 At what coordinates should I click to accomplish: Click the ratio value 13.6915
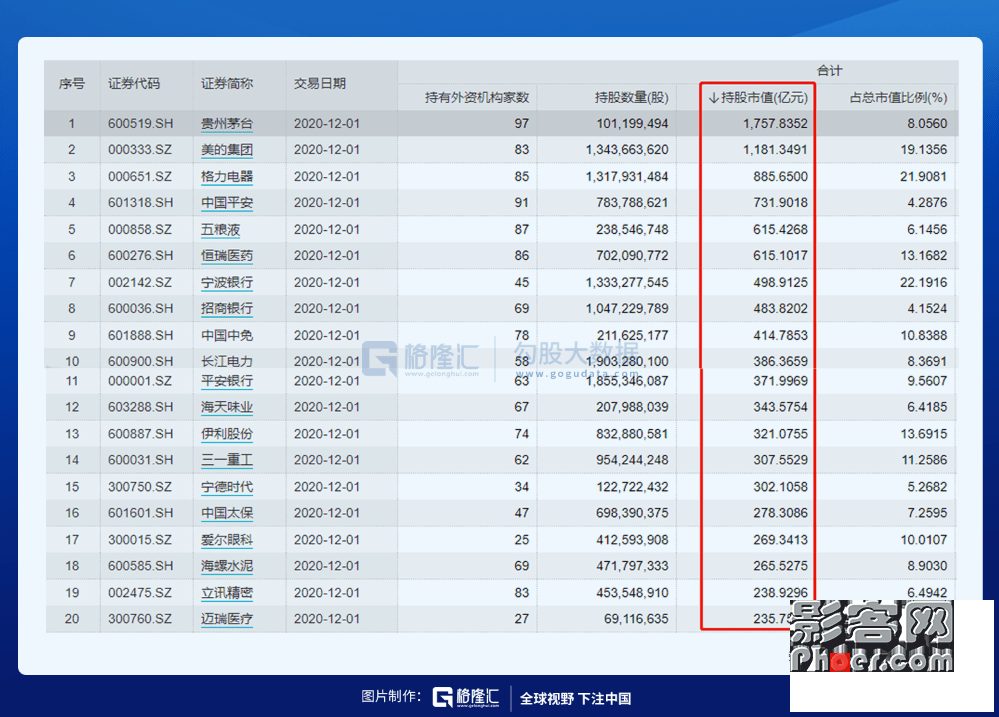point(924,434)
